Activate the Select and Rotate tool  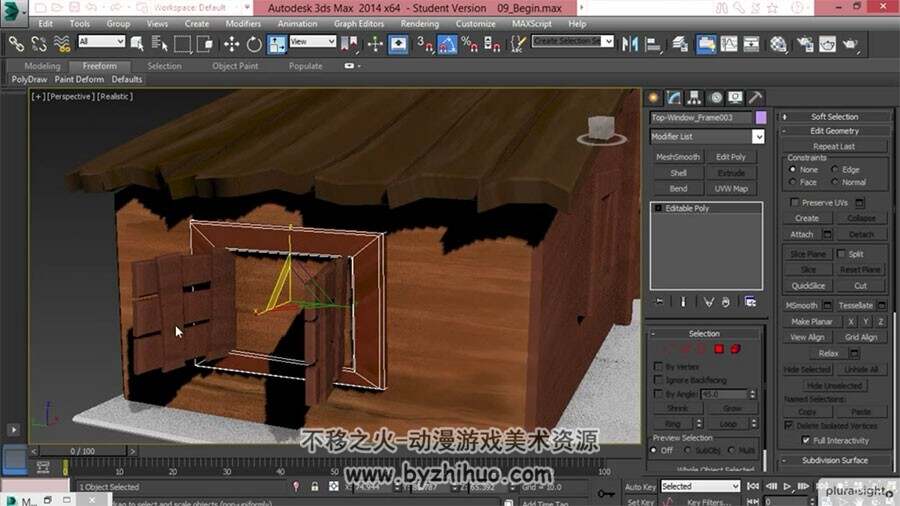point(254,44)
